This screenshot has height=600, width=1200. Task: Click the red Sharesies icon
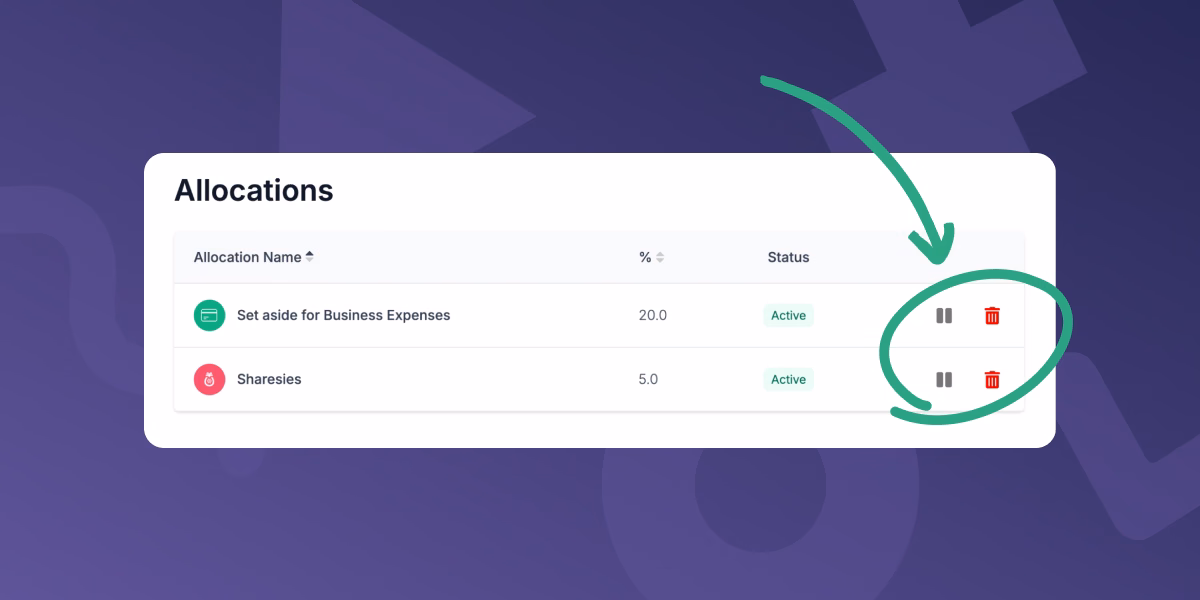coord(209,379)
